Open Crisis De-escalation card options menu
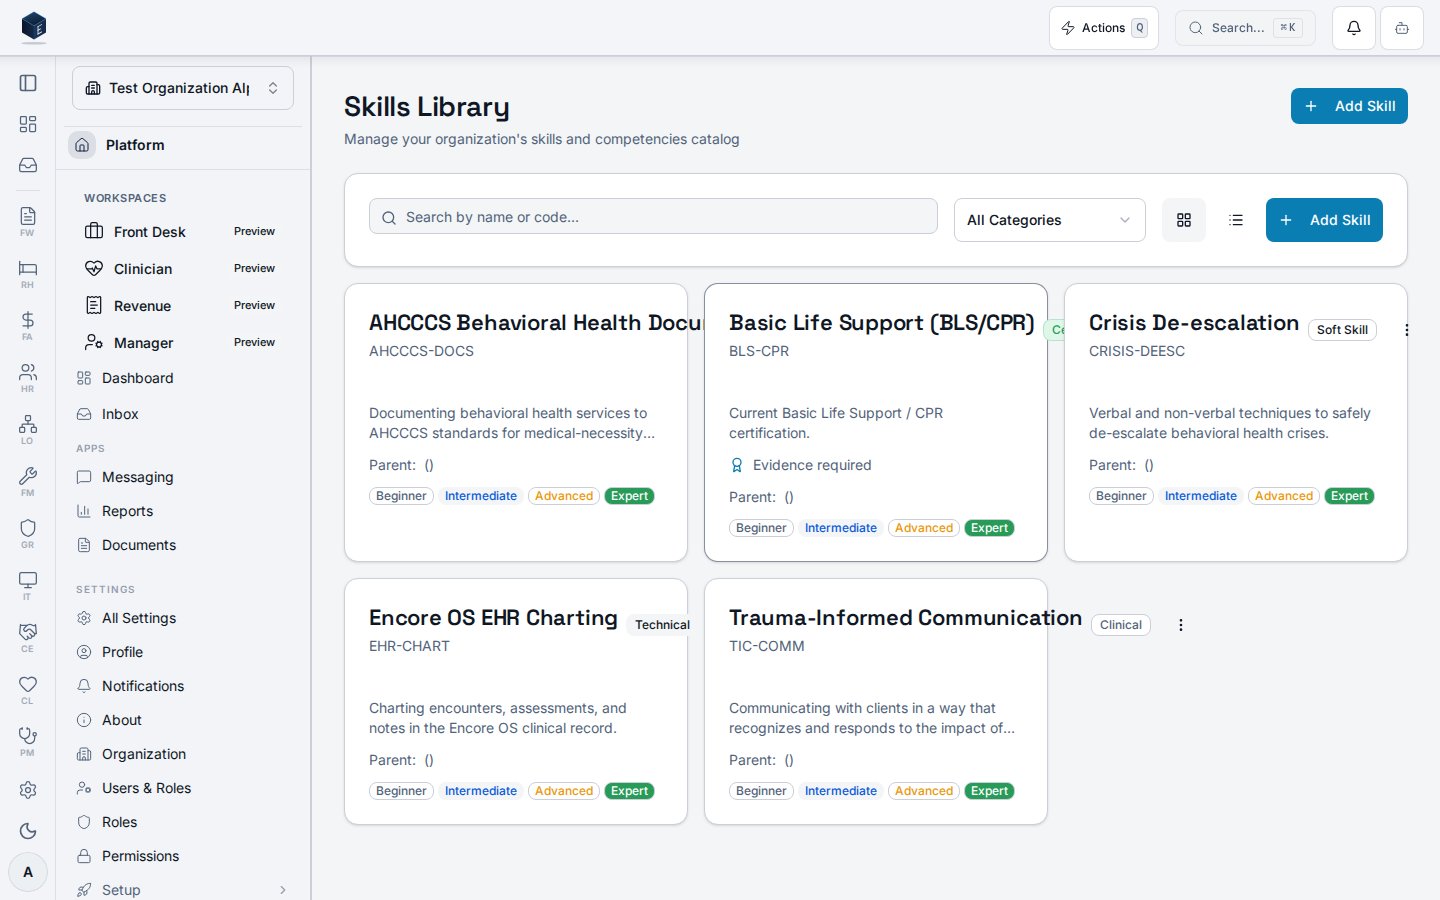This screenshot has height=900, width=1440. (x=1406, y=330)
